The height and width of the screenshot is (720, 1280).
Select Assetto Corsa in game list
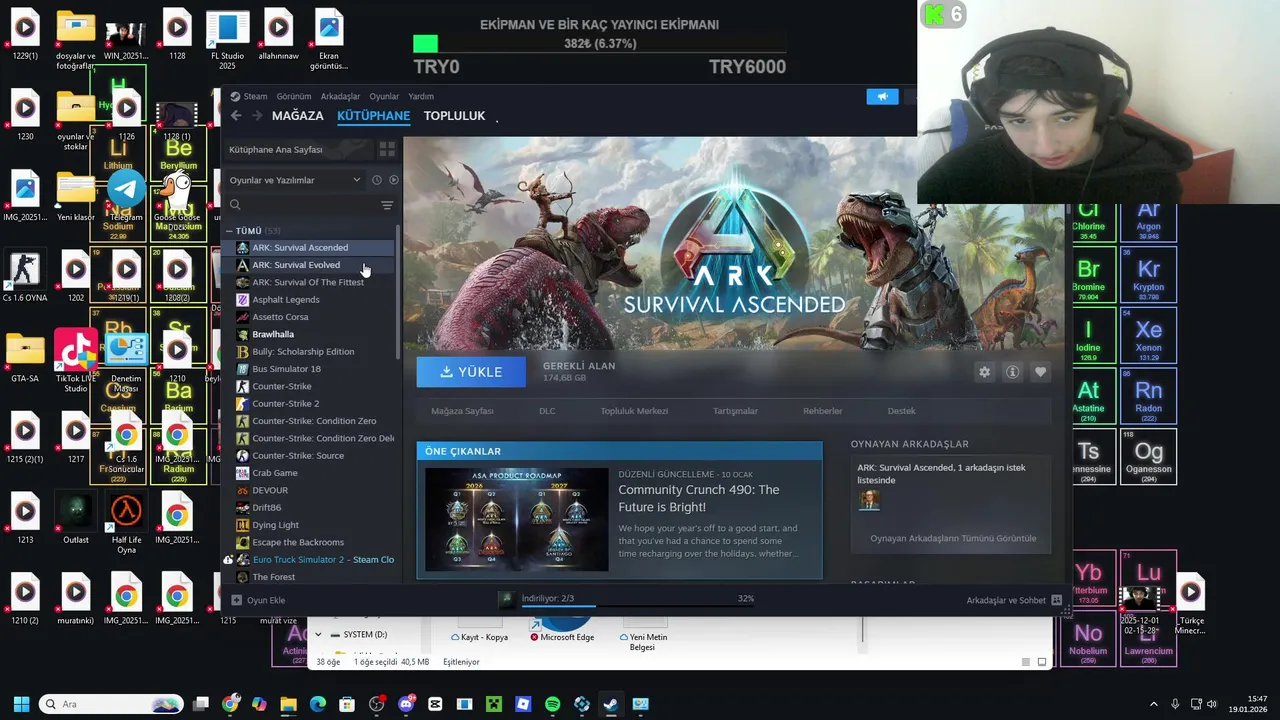[x=280, y=317]
